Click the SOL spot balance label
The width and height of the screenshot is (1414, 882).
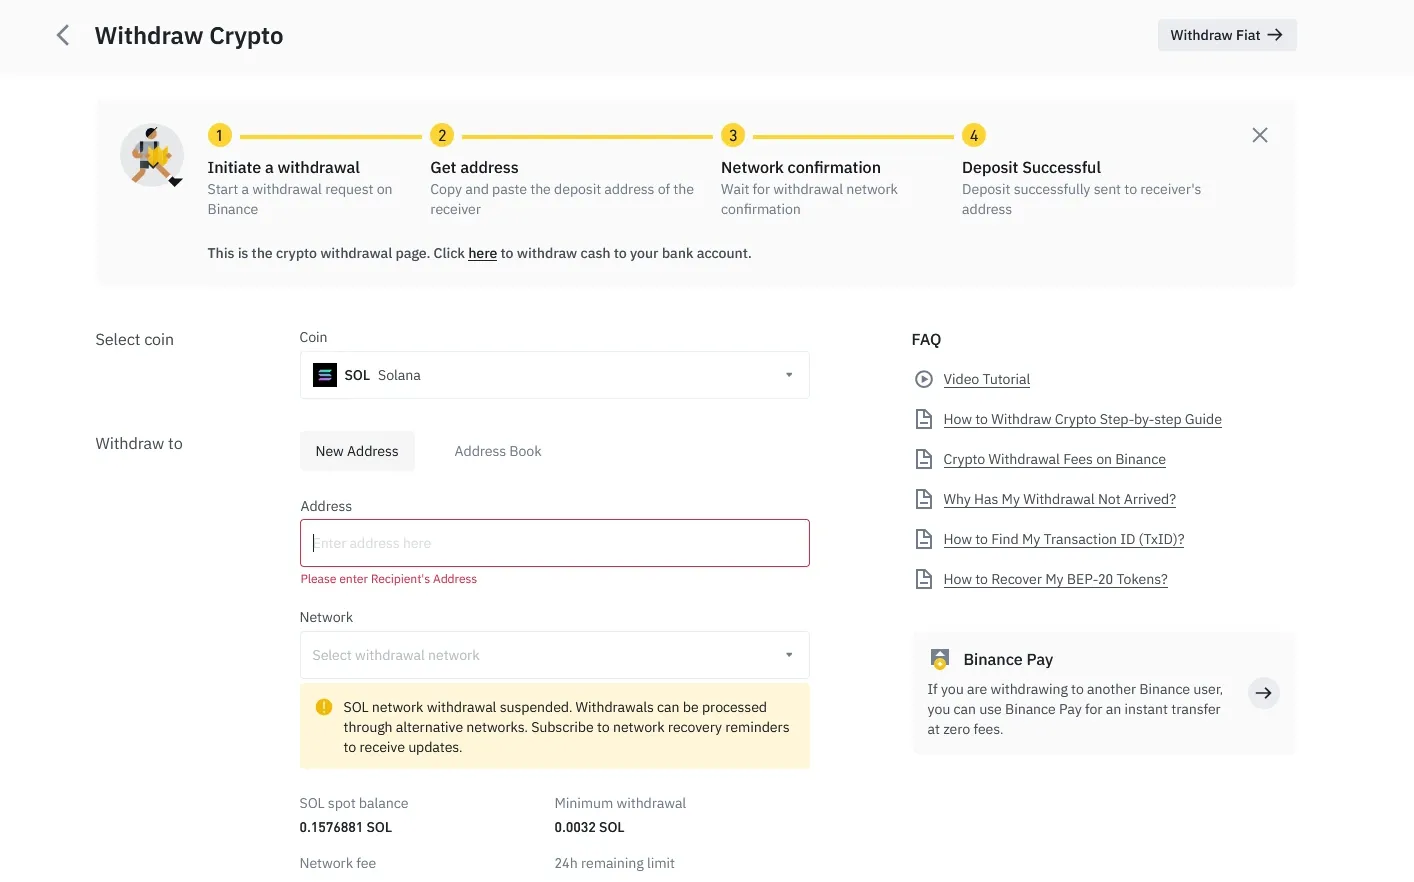tap(353, 803)
